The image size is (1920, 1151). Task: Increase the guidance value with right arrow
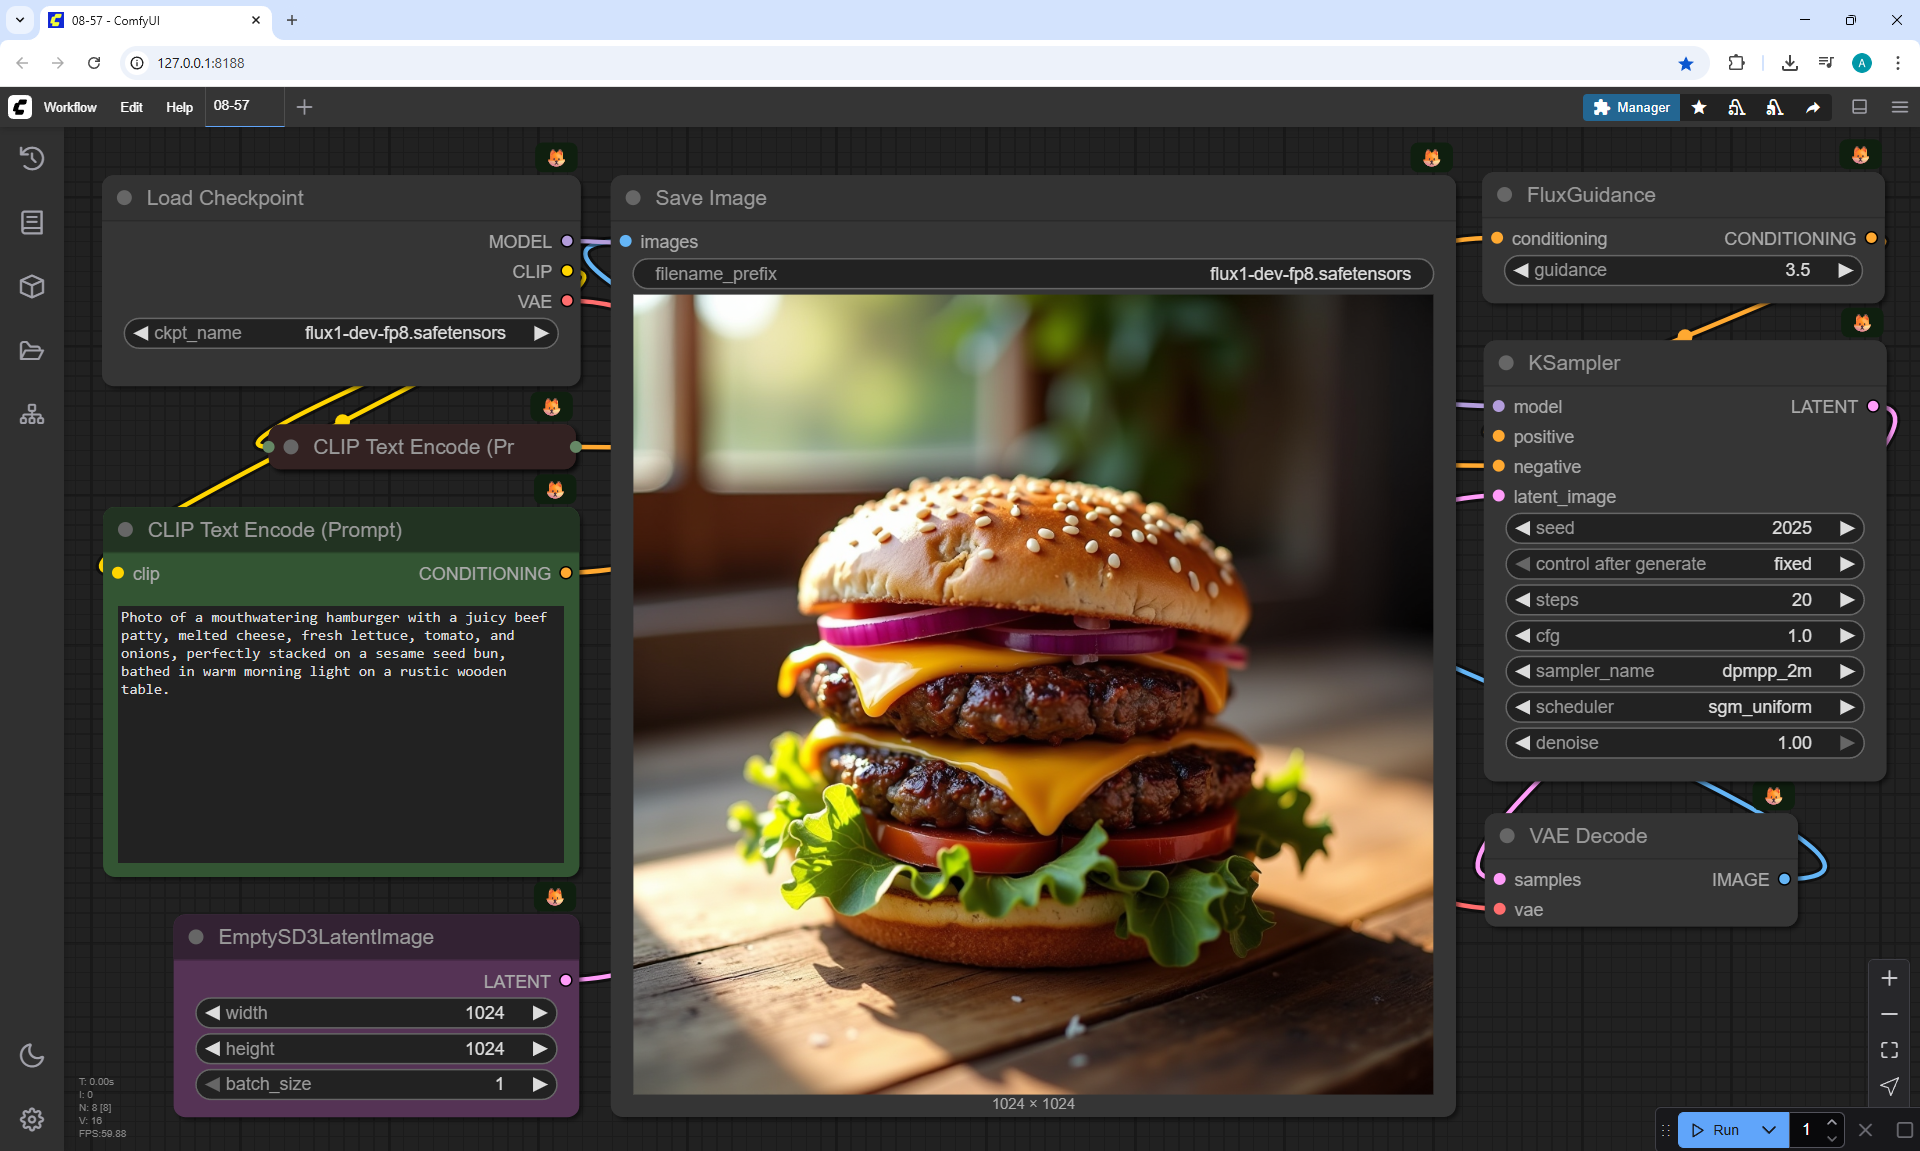[x=1845, y=270]
